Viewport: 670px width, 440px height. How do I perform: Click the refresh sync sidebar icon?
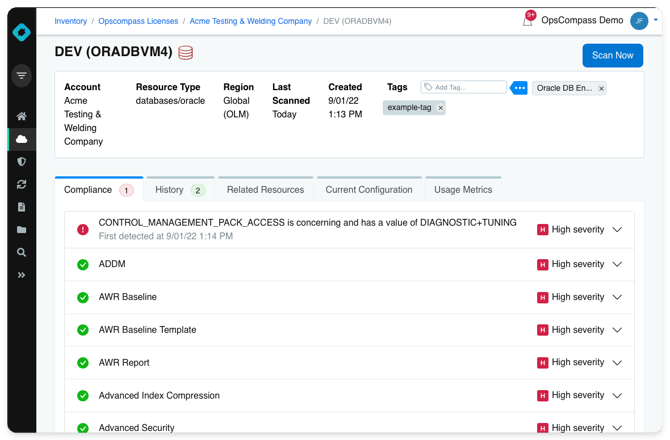pyautogui.click(x=21, y=184)
